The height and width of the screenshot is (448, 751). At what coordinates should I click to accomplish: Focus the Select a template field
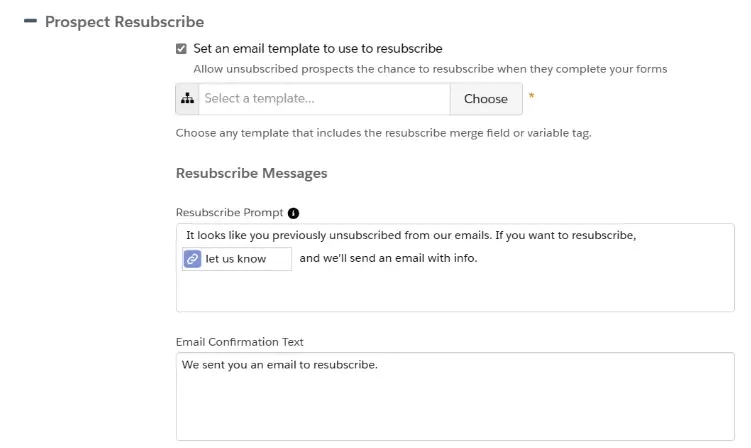point(324,99)
